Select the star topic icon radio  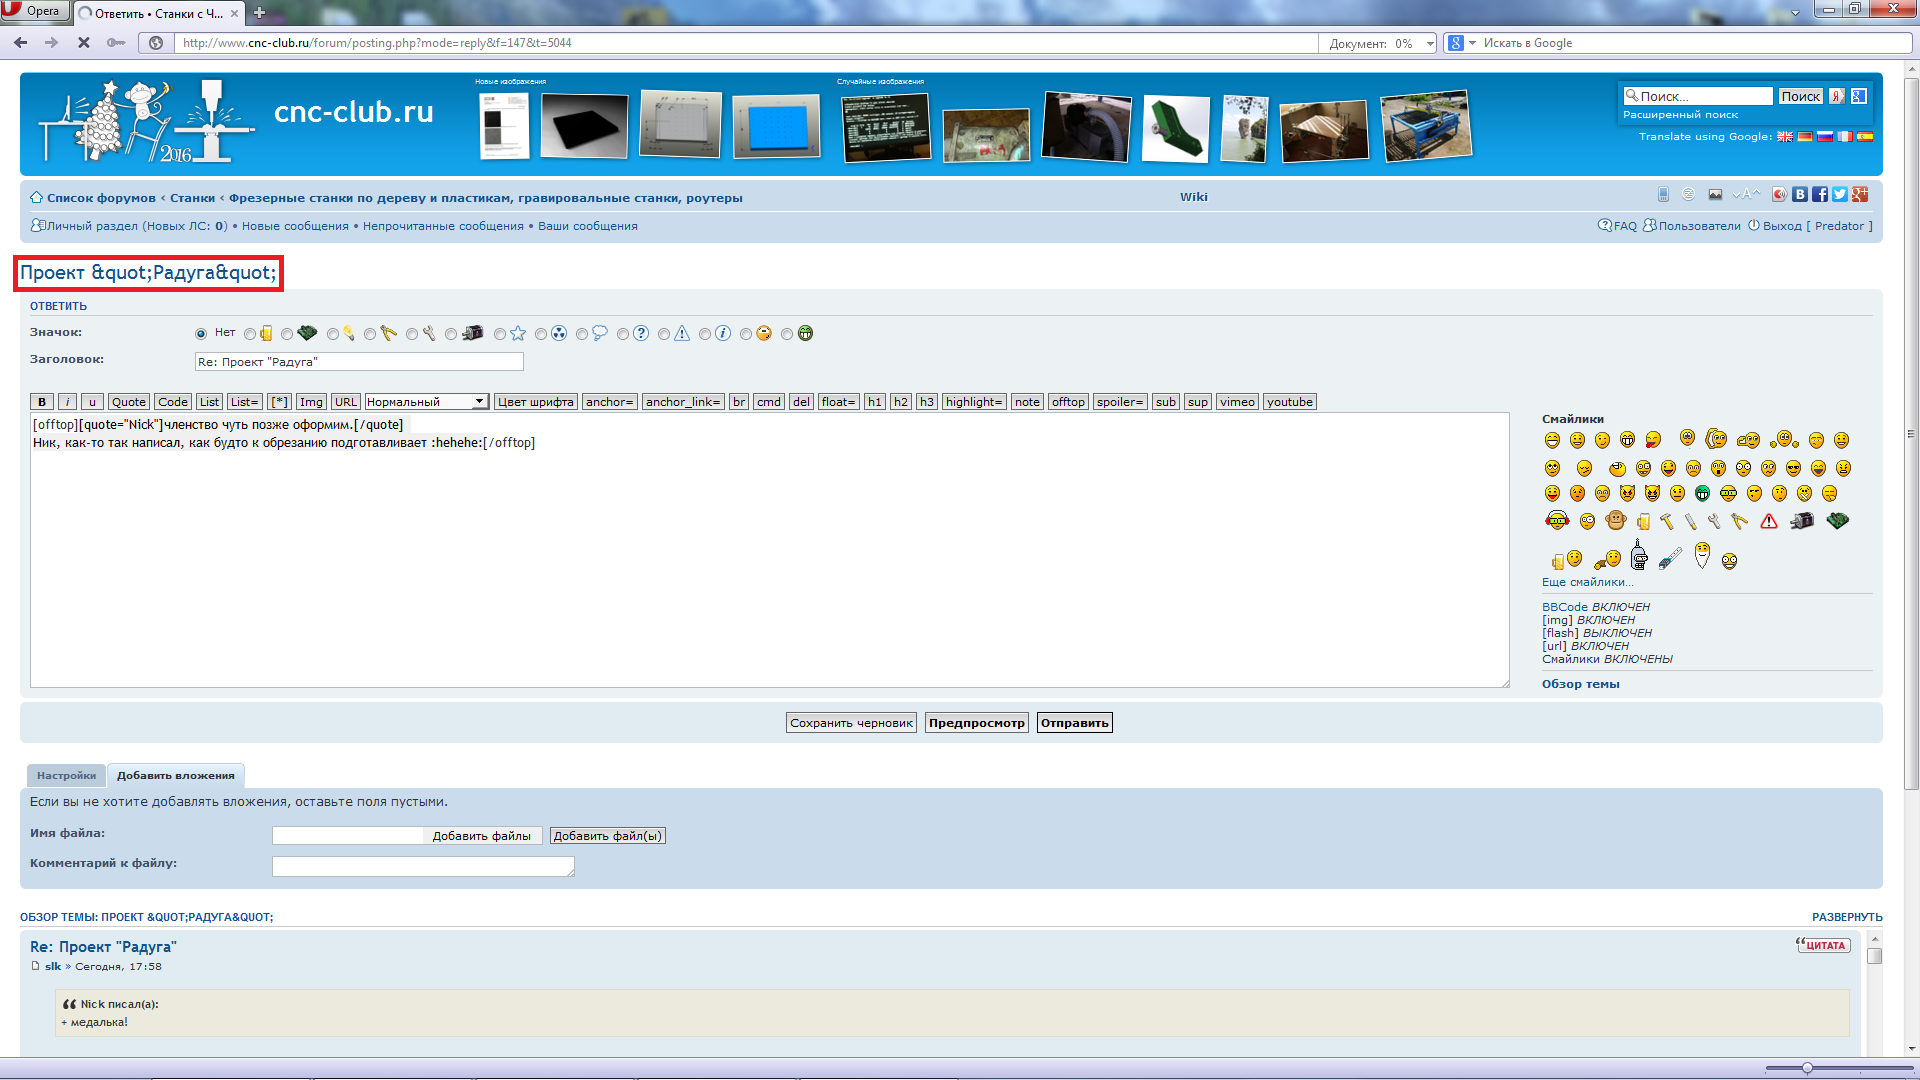(x=500, y=334)
